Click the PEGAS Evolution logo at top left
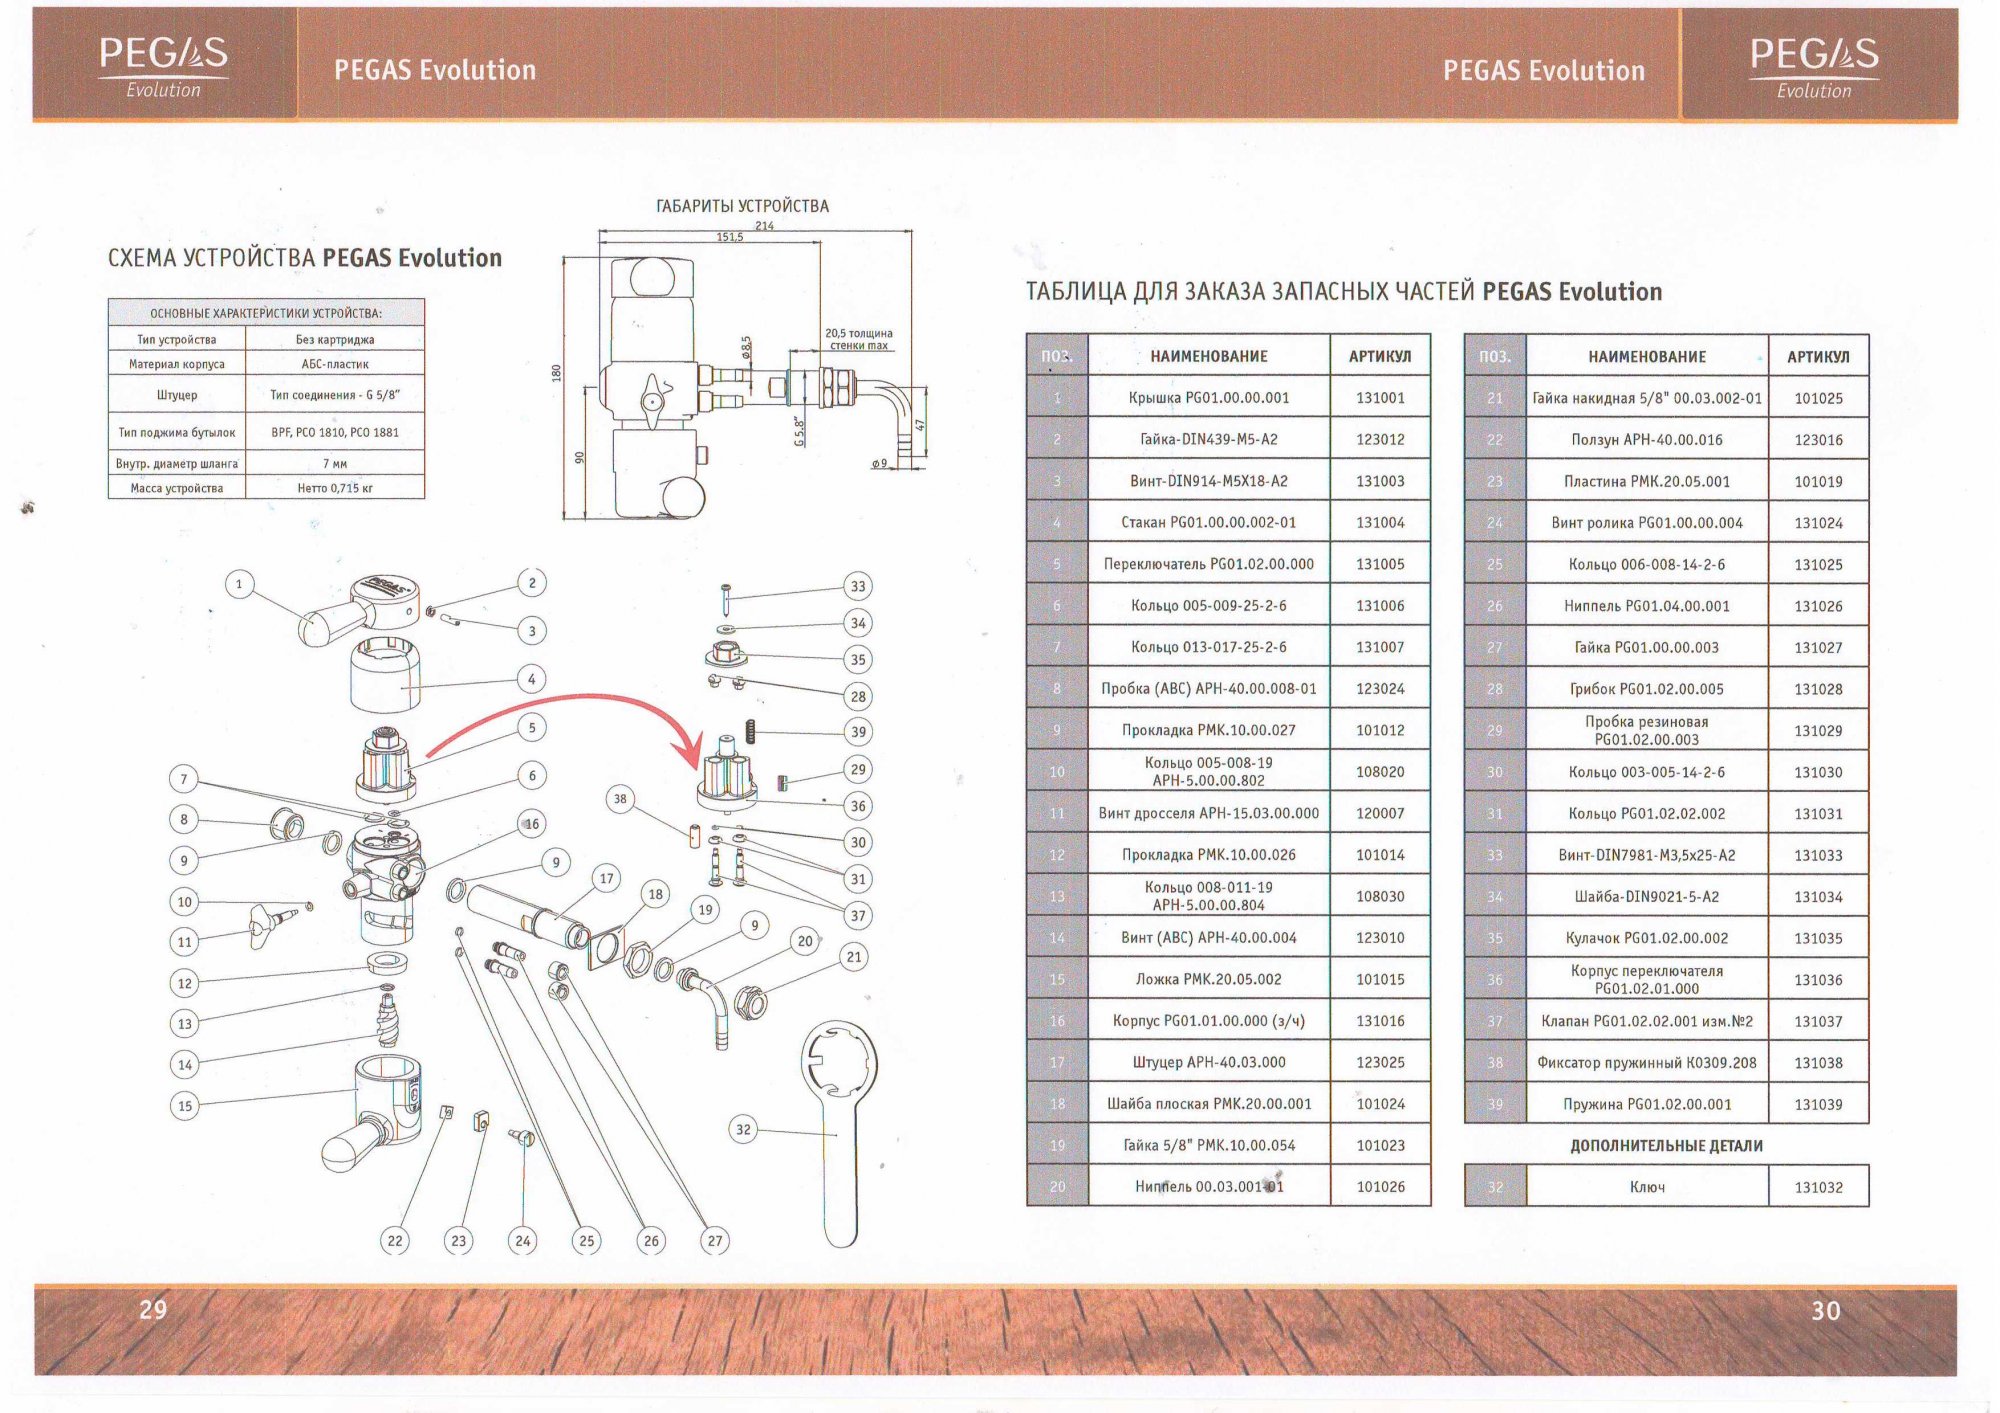Screen dimensions: 2000x1413 pyautogui.click(x=164, y=66)
